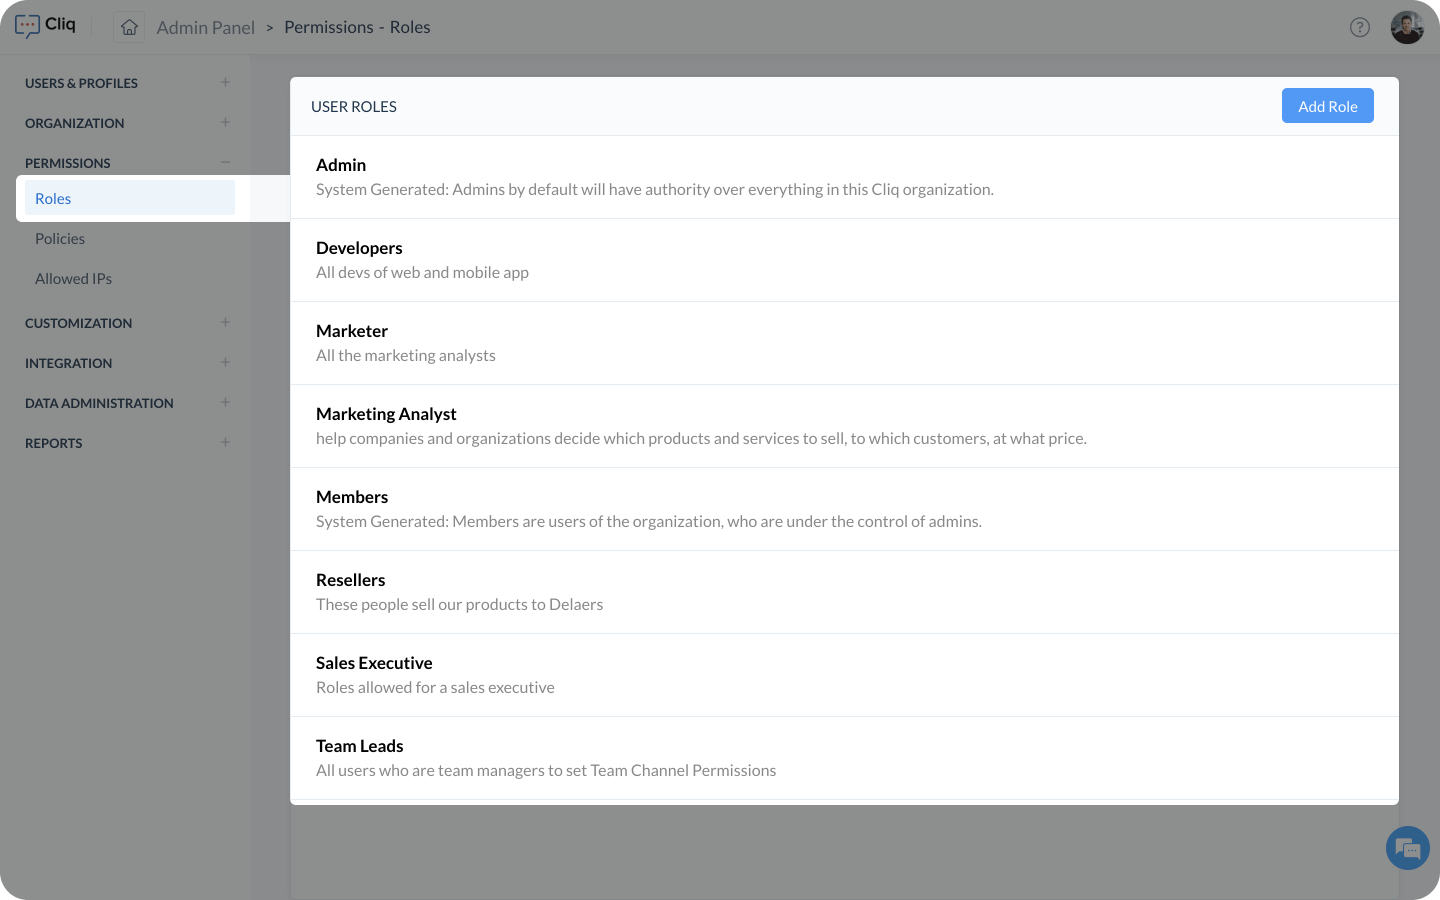Open the Team Leads role entry

(359, 746)
